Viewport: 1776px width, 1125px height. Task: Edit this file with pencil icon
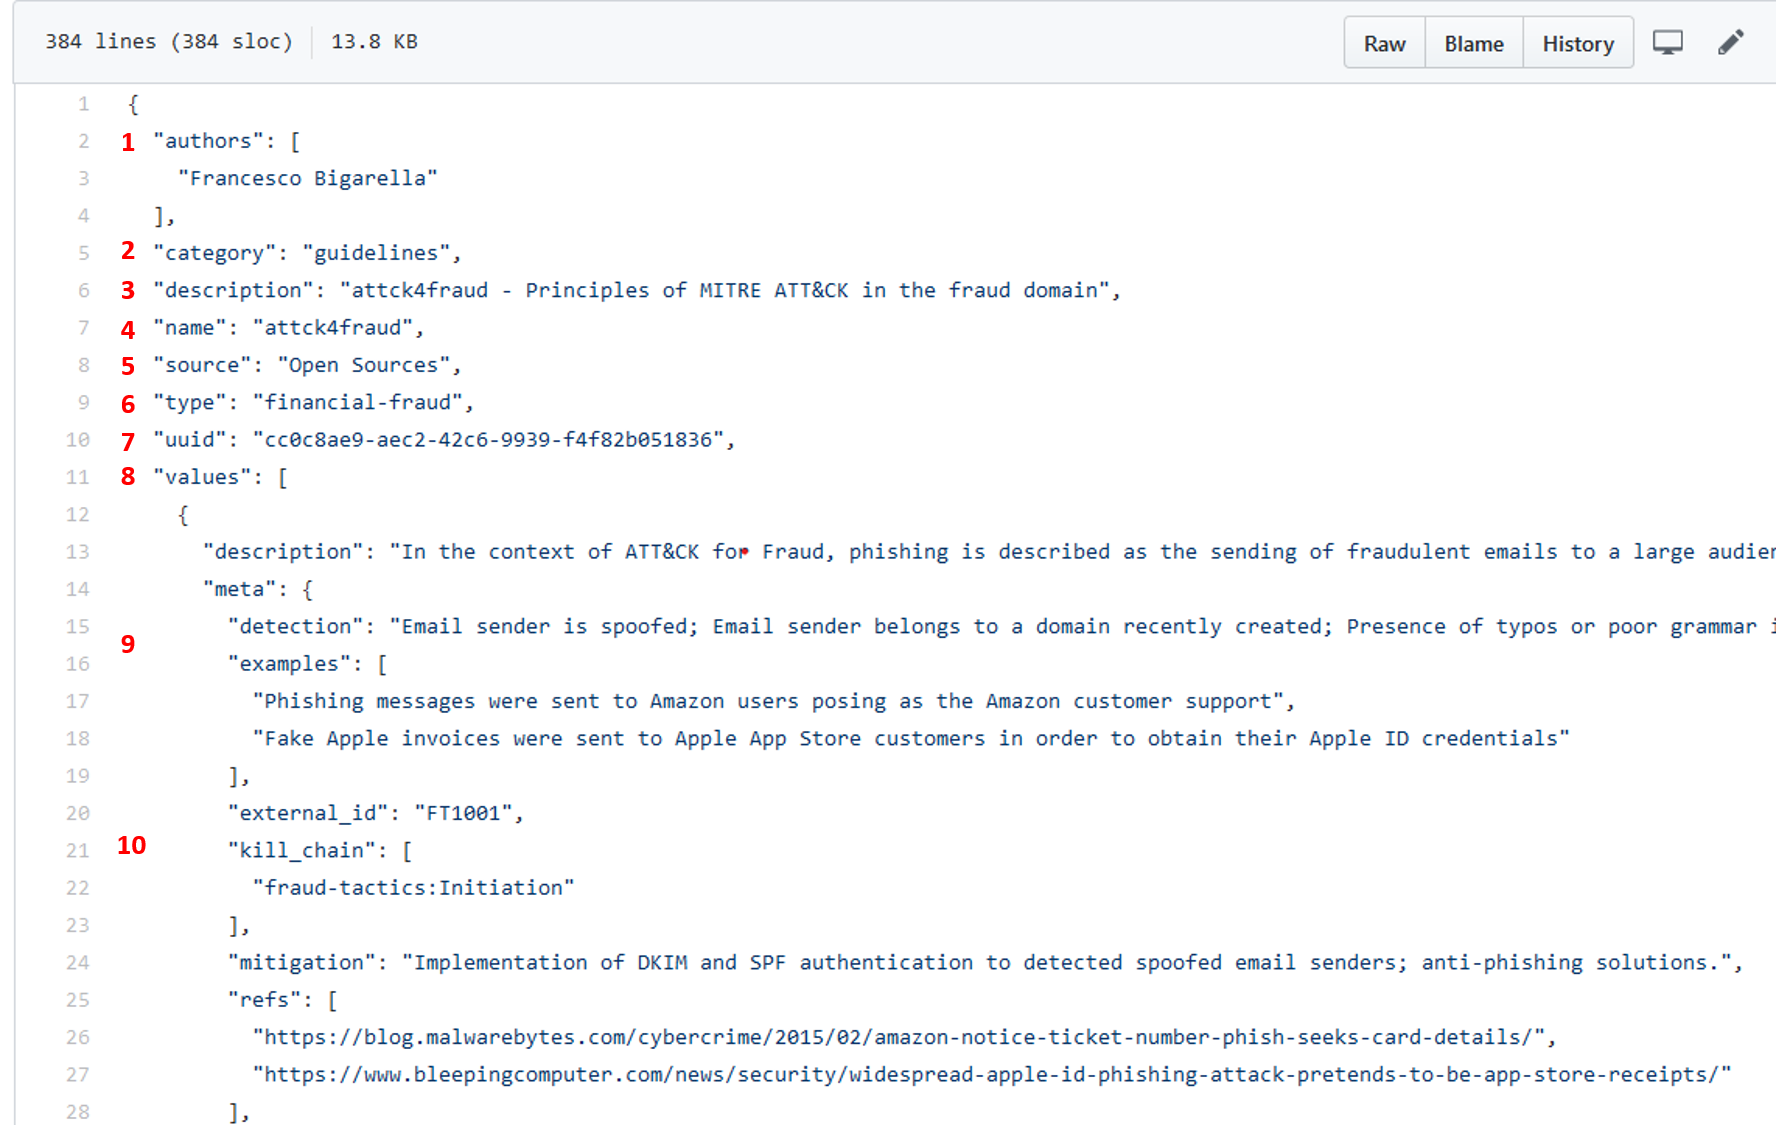click(1730, 42)
